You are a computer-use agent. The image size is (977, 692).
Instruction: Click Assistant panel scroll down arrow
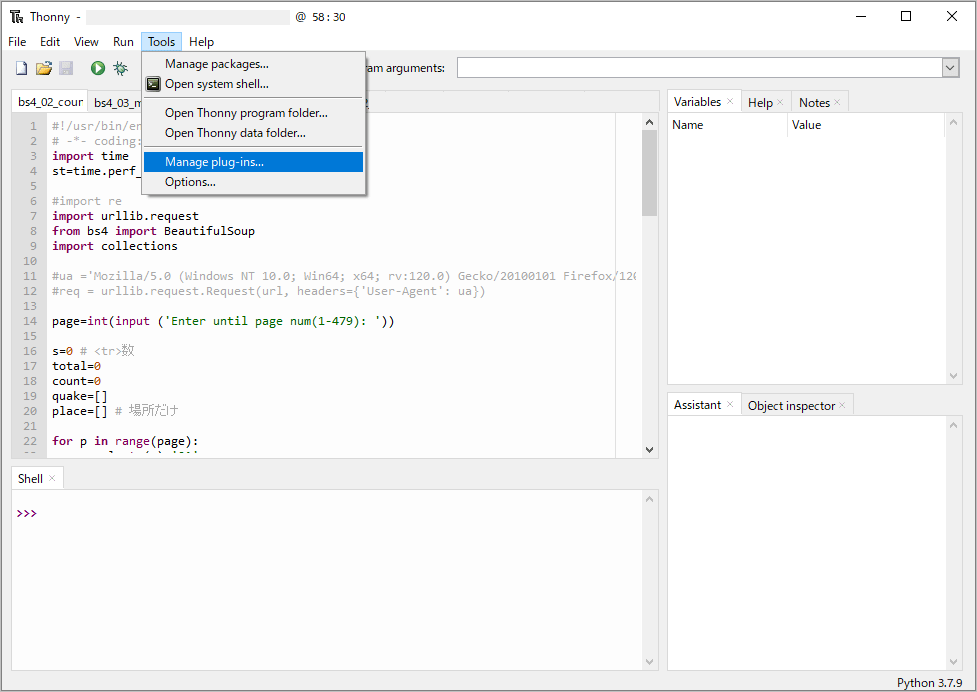tap(953, 661)
